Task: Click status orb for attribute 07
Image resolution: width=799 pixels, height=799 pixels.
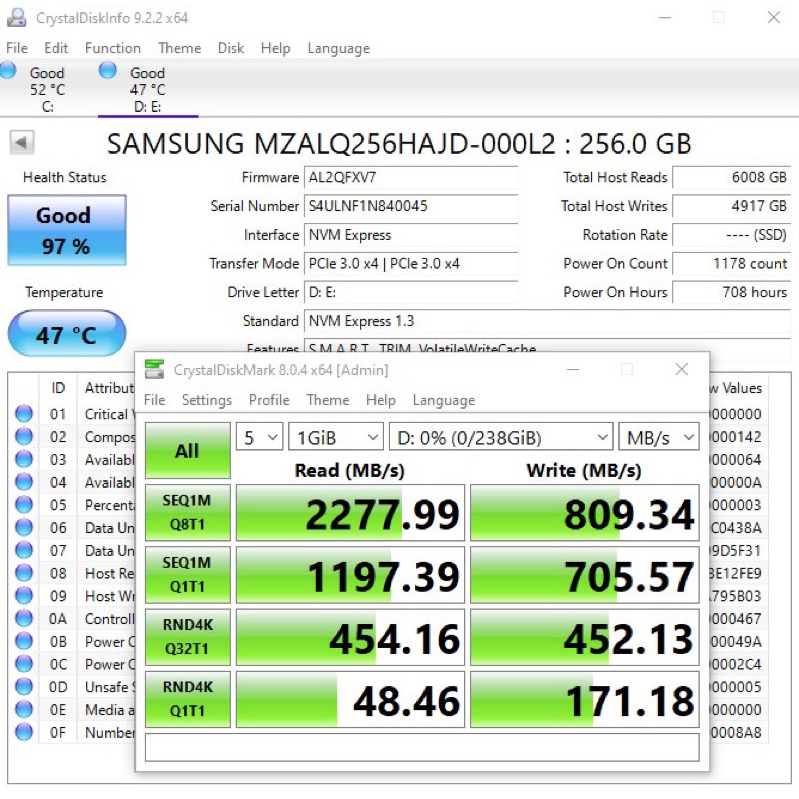Action: pyautogui.click(x=24, y=550)
